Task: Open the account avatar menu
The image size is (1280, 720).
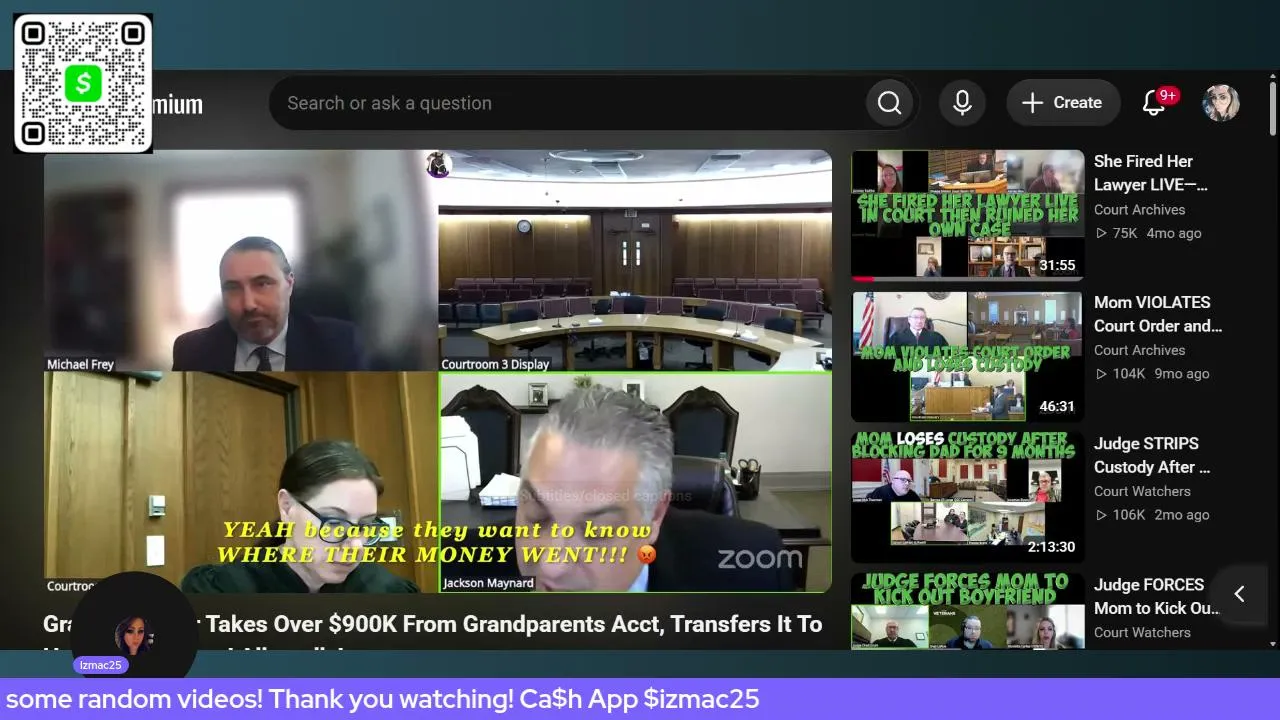Action: pos(1221,103)
